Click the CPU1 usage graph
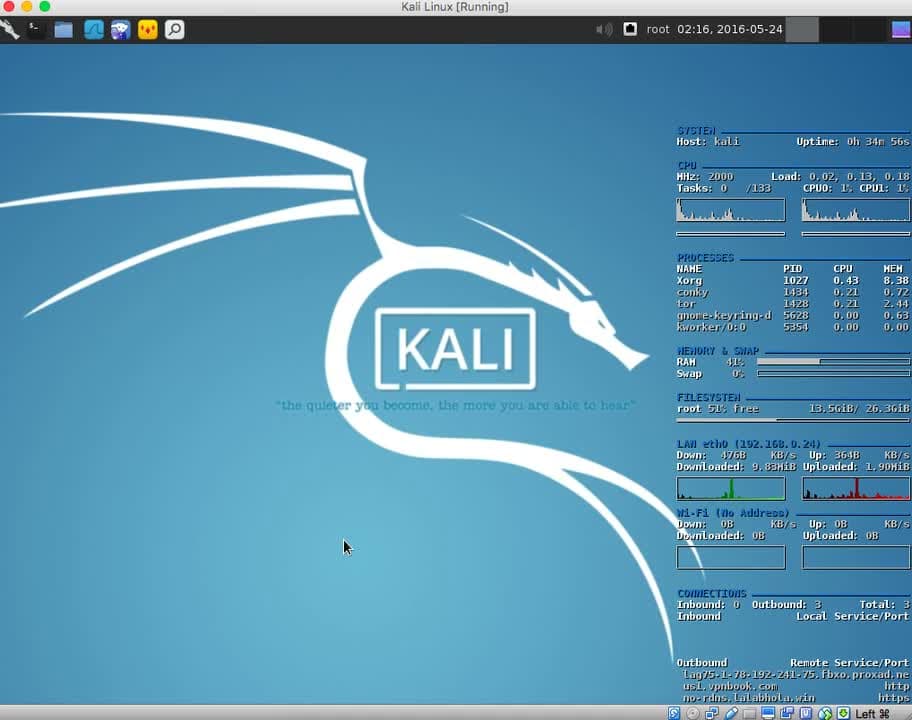The width and height of the screenshot is (912, 720). point(856,210)
